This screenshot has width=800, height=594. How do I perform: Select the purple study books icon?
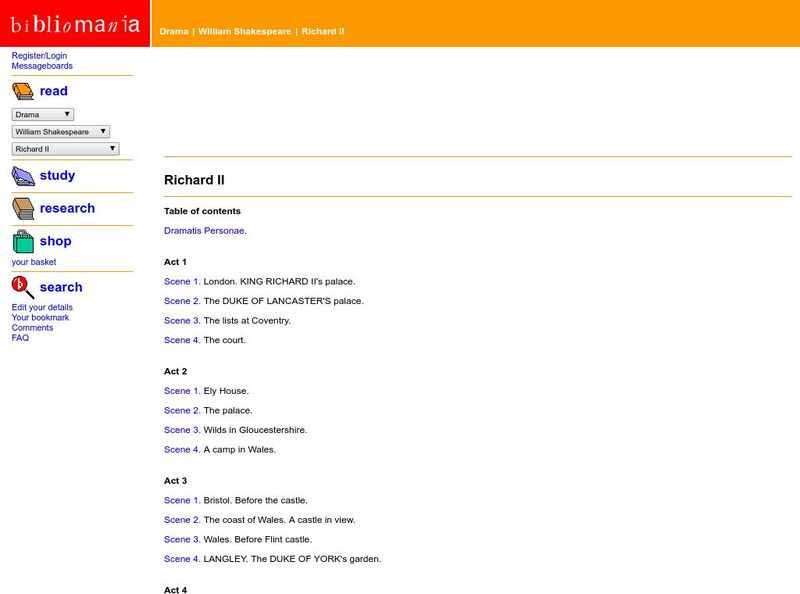22,175
